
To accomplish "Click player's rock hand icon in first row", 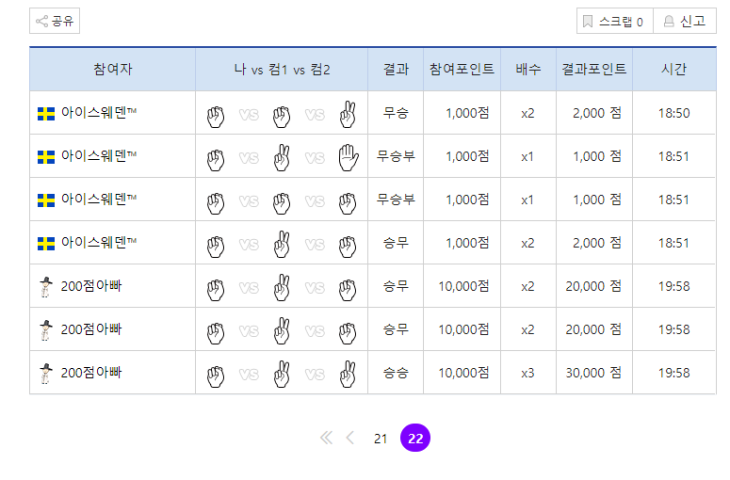I will coord(215,114).
